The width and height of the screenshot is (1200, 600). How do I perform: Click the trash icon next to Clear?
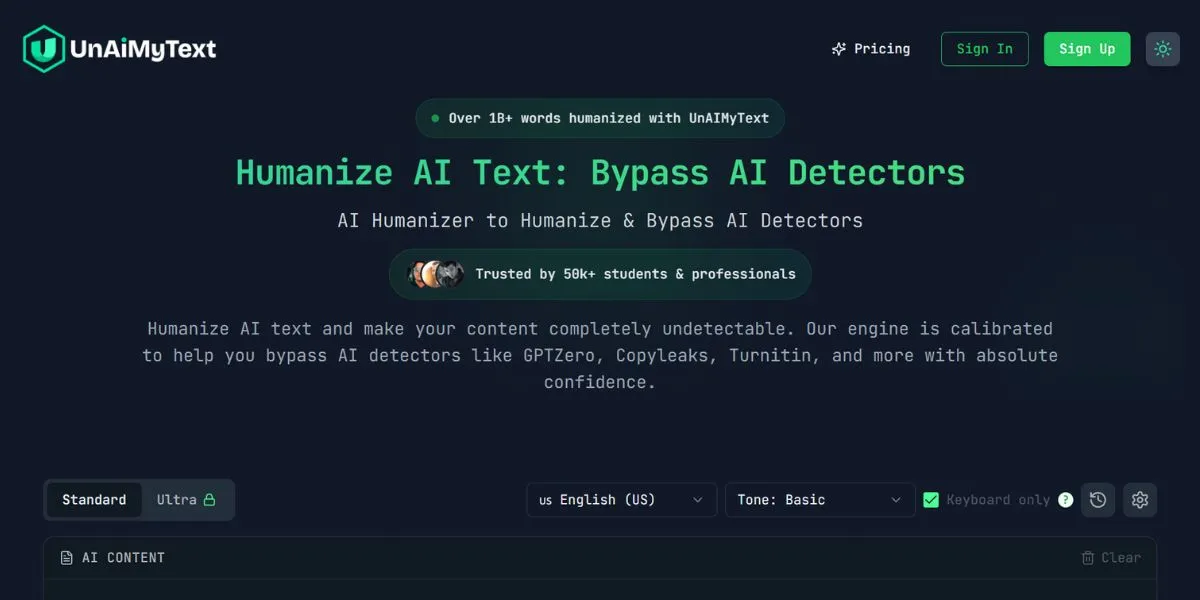1087,557
